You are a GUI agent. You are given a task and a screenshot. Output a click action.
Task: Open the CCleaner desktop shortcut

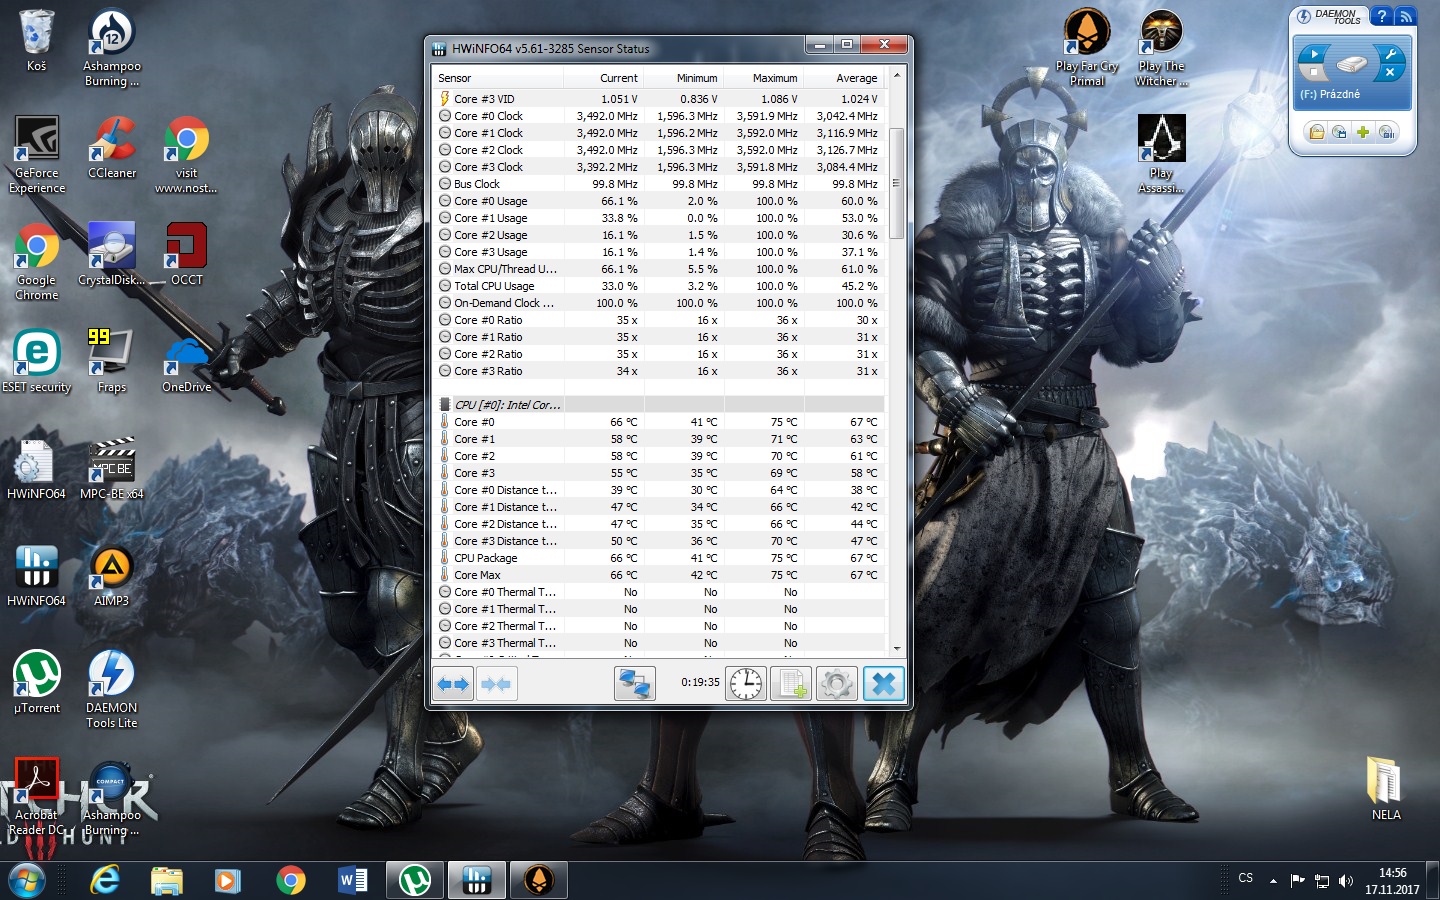point(112,147)
